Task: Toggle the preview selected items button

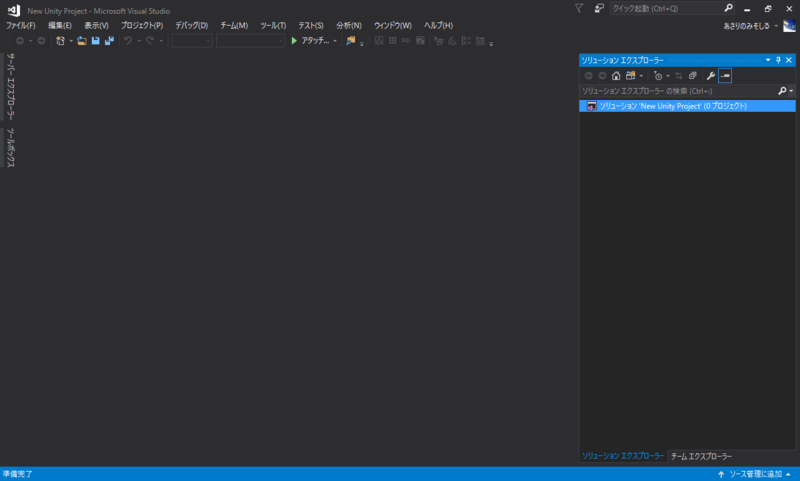Action: (x=725, y=75)
